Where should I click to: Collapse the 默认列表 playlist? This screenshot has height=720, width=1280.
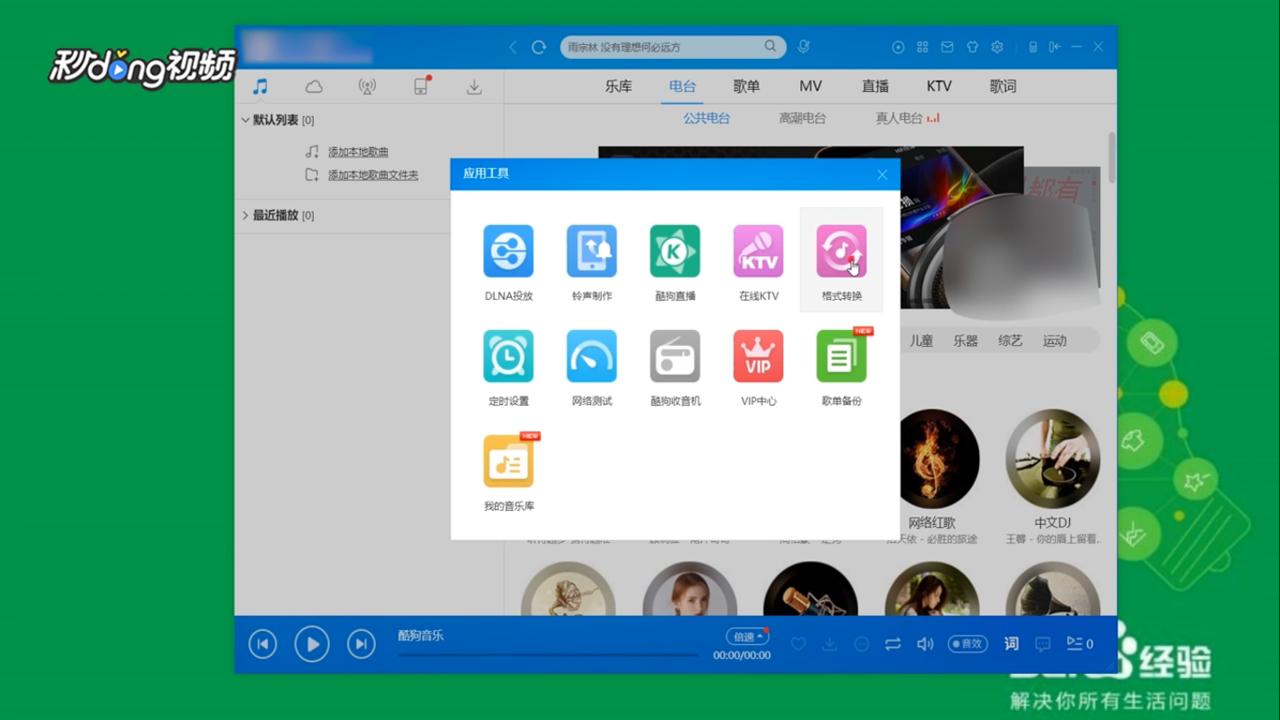click(x=245, y=120)
